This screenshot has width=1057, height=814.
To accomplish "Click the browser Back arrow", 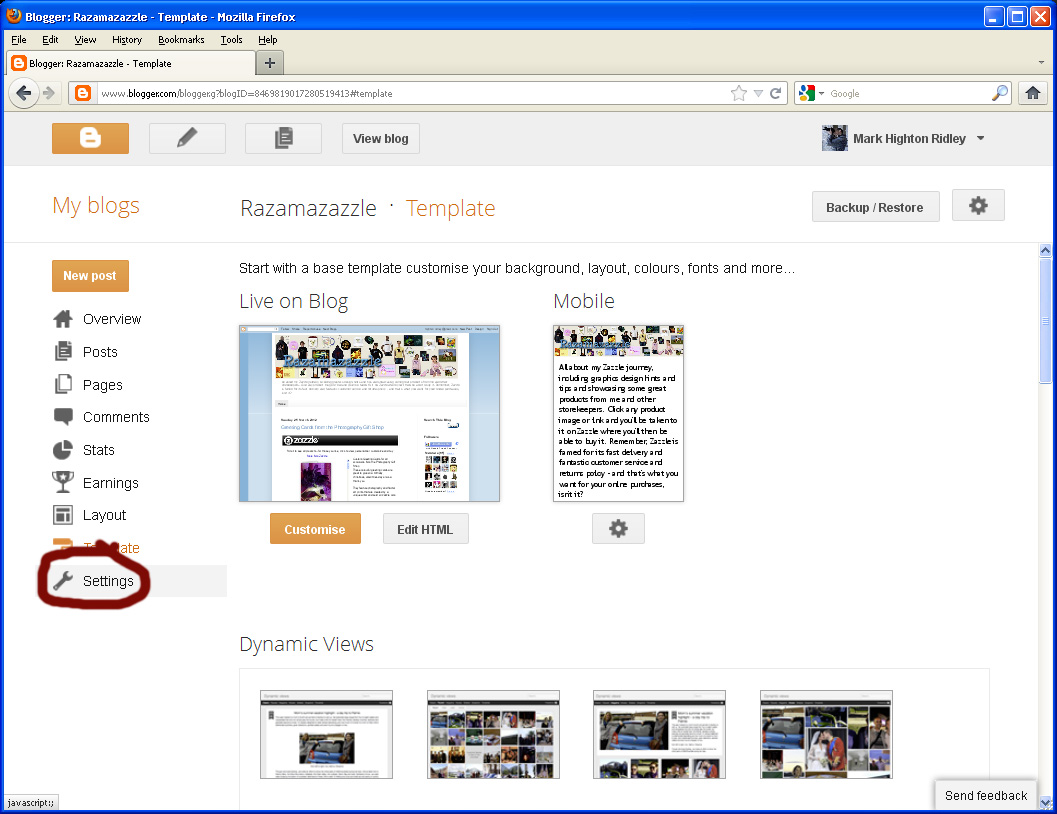I will [x=24, y=93].
